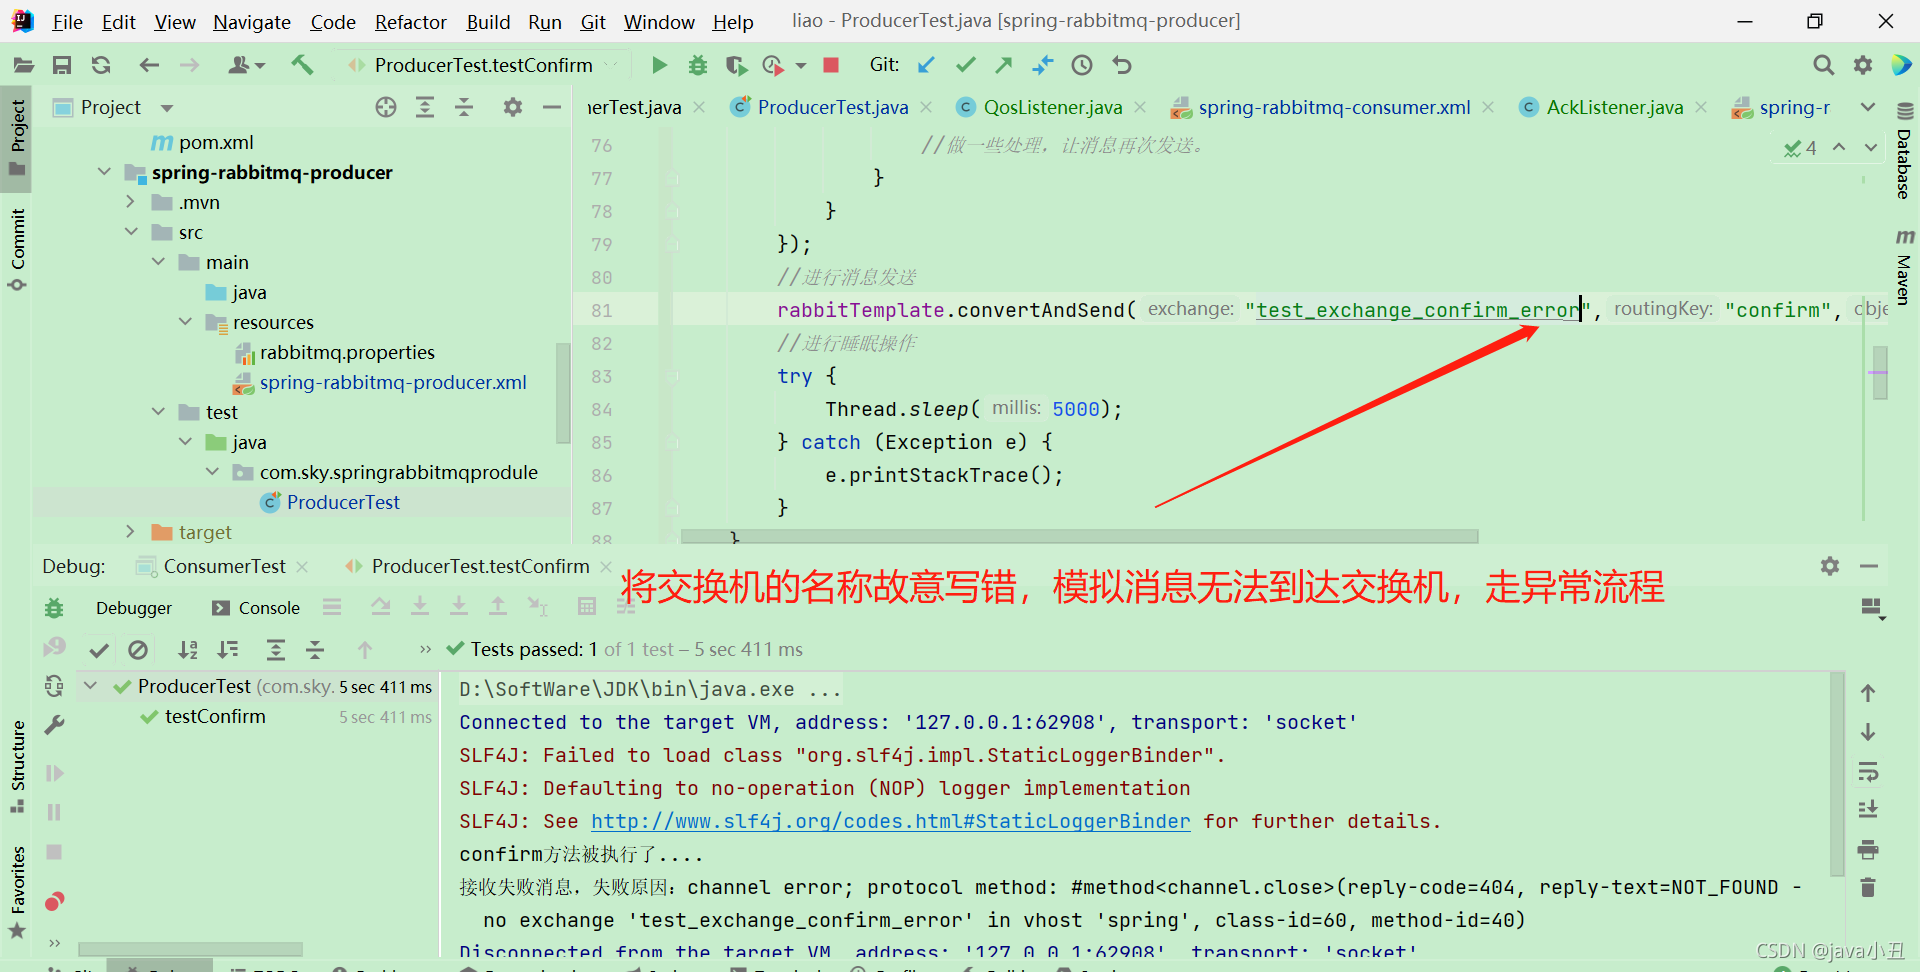Open debug panel settings gear
1920x972 pixels.
tap(1830, 566)
